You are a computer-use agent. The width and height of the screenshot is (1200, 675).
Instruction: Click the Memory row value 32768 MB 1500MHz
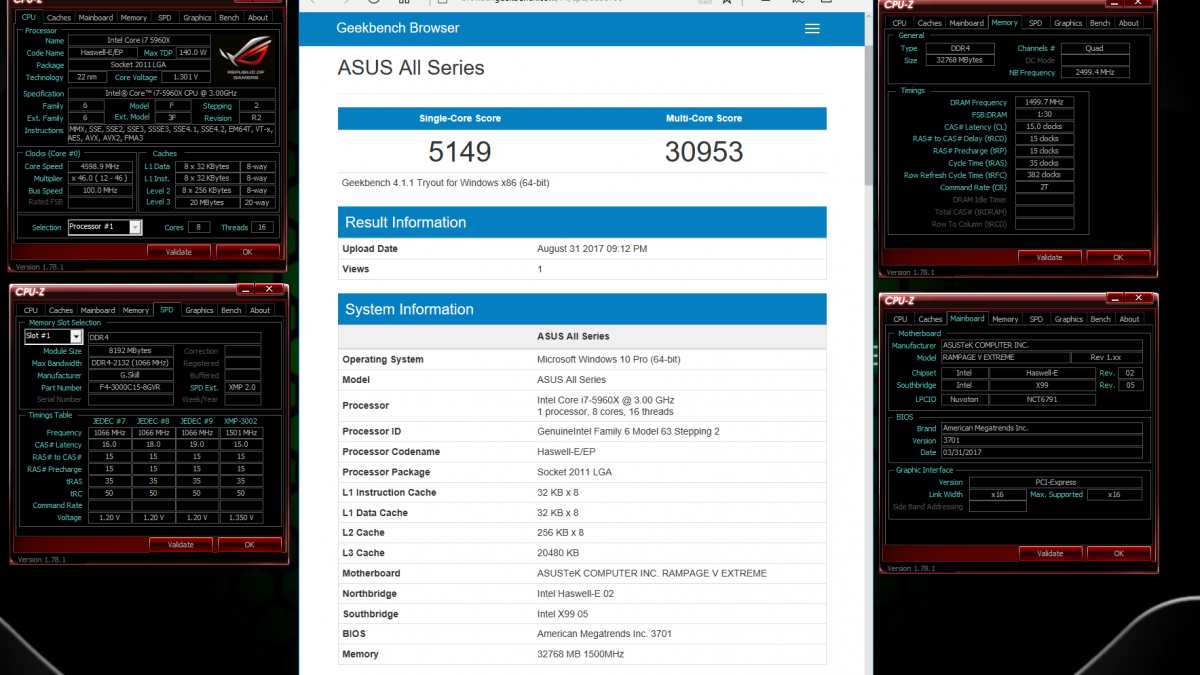click(581, 654)
